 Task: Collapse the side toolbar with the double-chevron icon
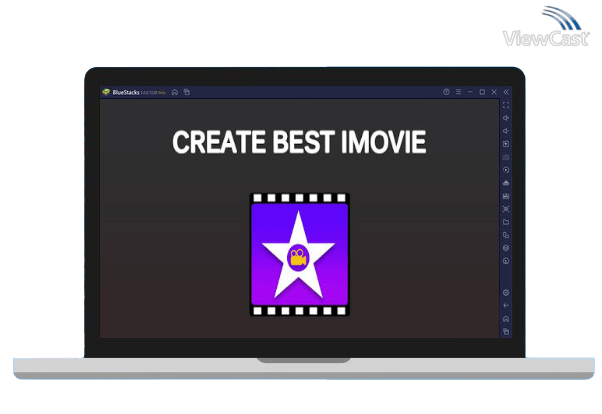506,92
